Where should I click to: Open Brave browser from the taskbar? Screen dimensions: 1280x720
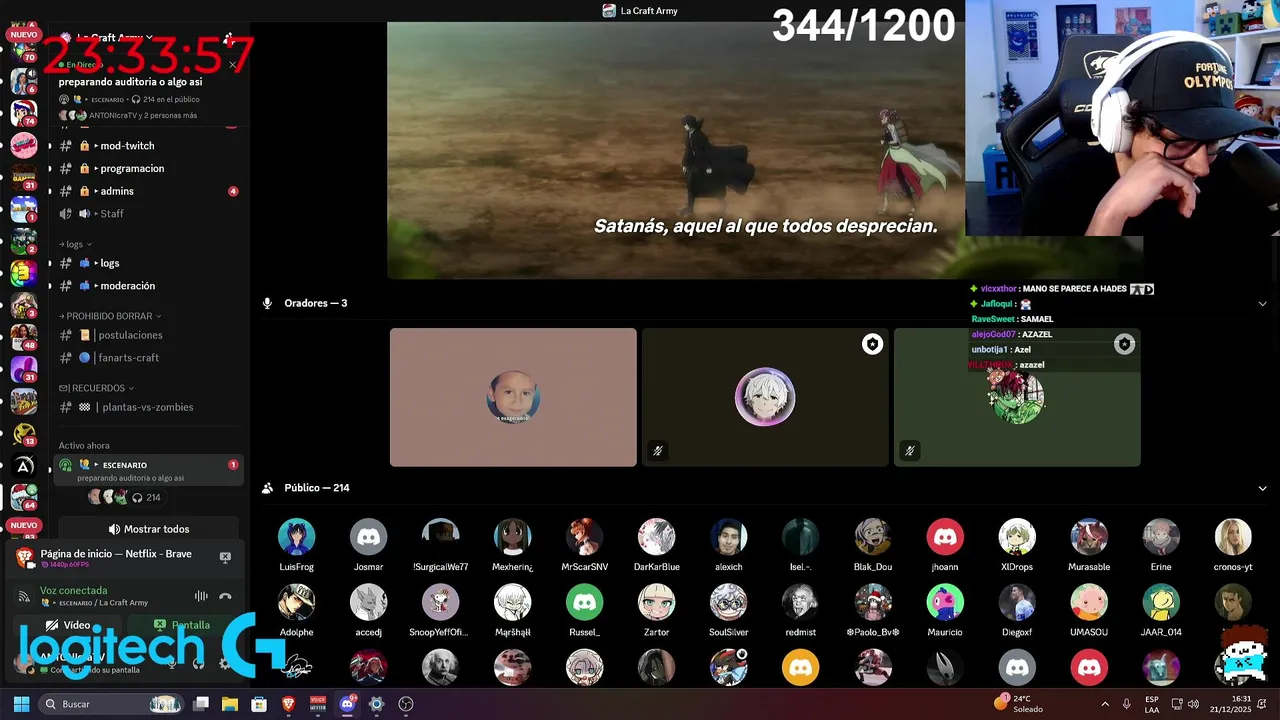(288, 704)
